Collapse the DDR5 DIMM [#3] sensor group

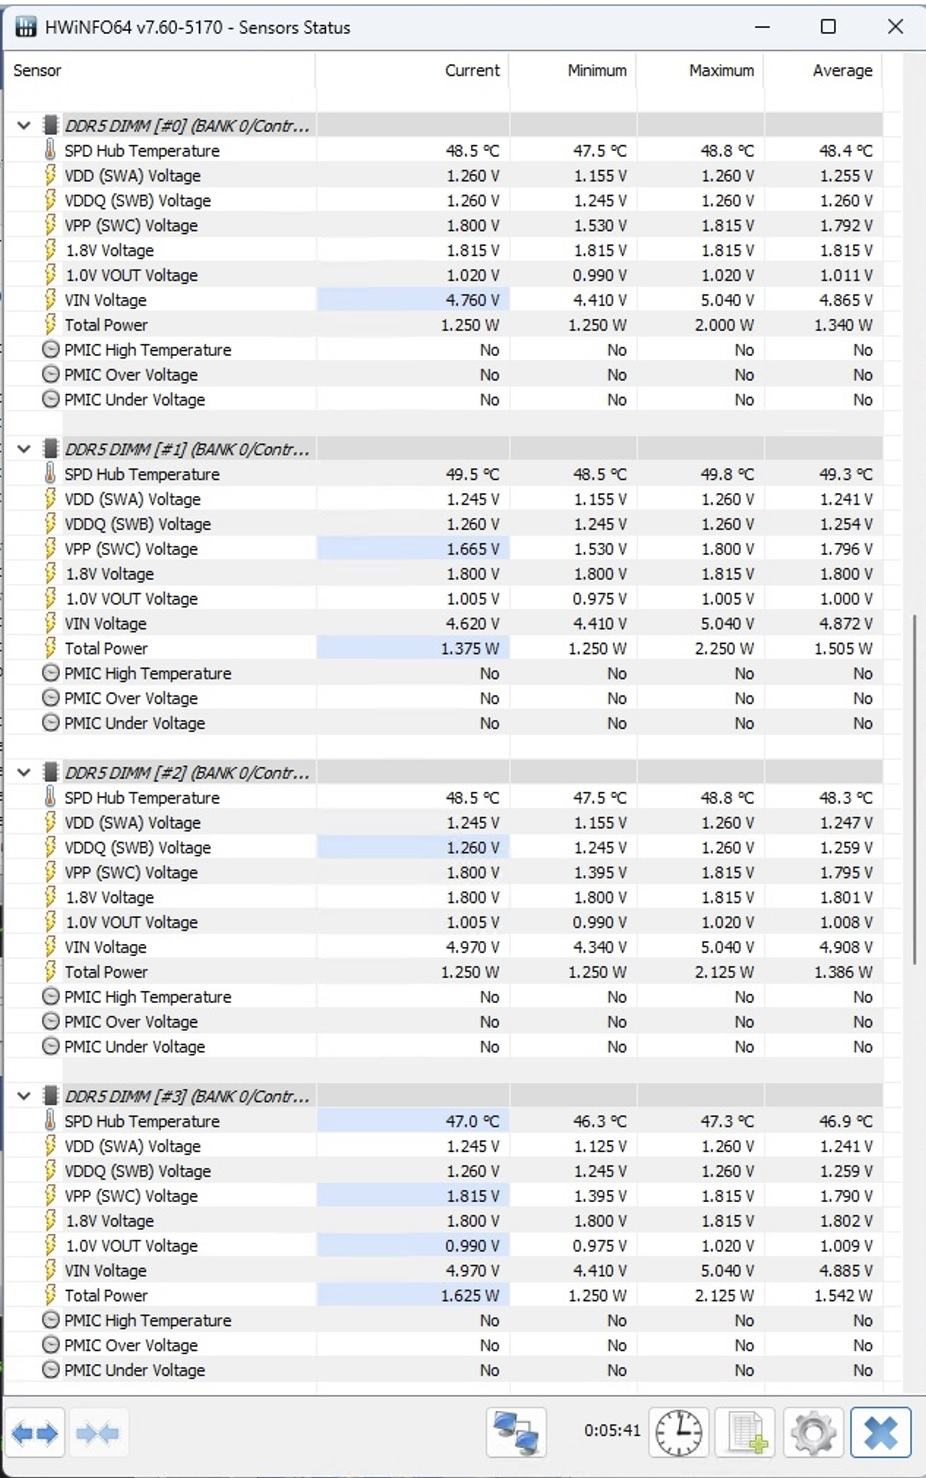tap(24, 1096)
